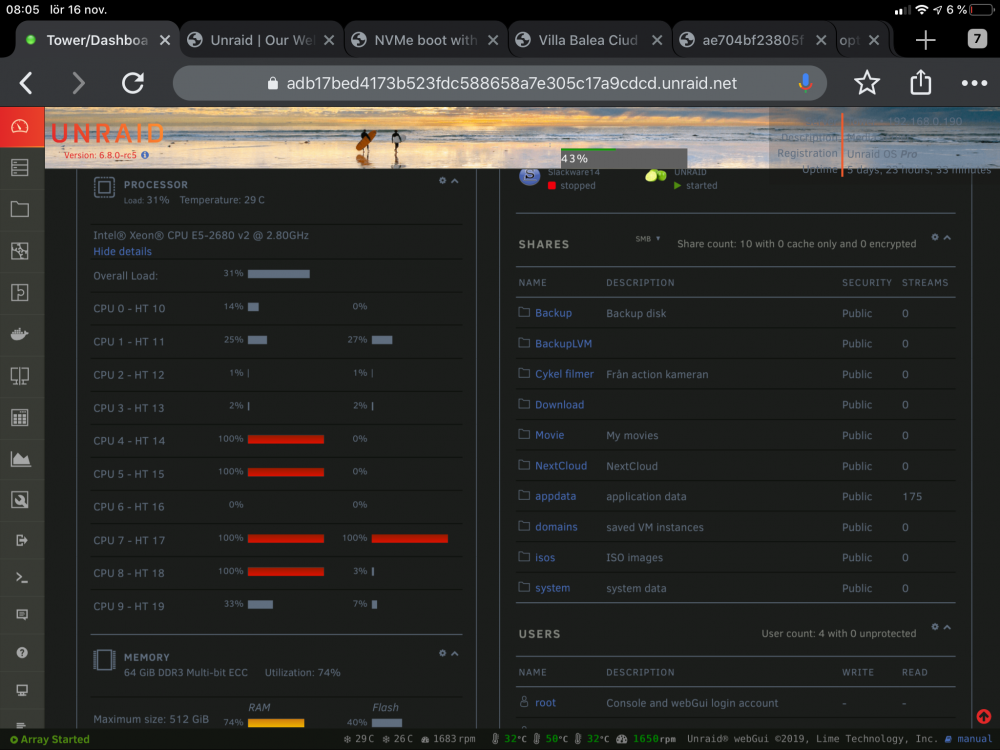This screenshot has height=750, width=1000.
Task: Click the UNRAID logo in header
Action: point(108,133)
